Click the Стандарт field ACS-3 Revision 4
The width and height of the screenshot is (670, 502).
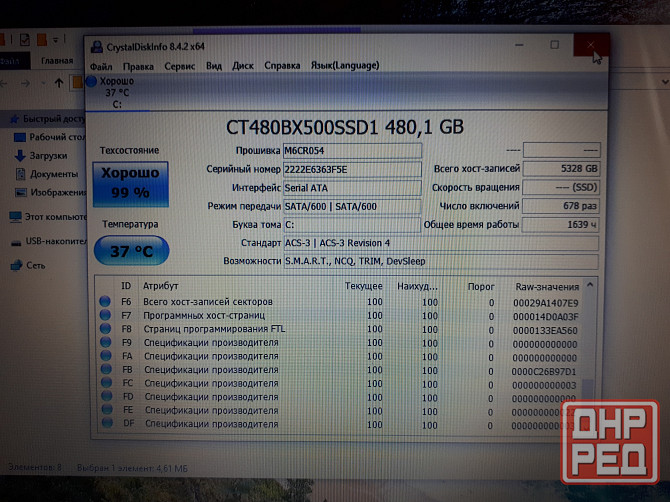441,243
